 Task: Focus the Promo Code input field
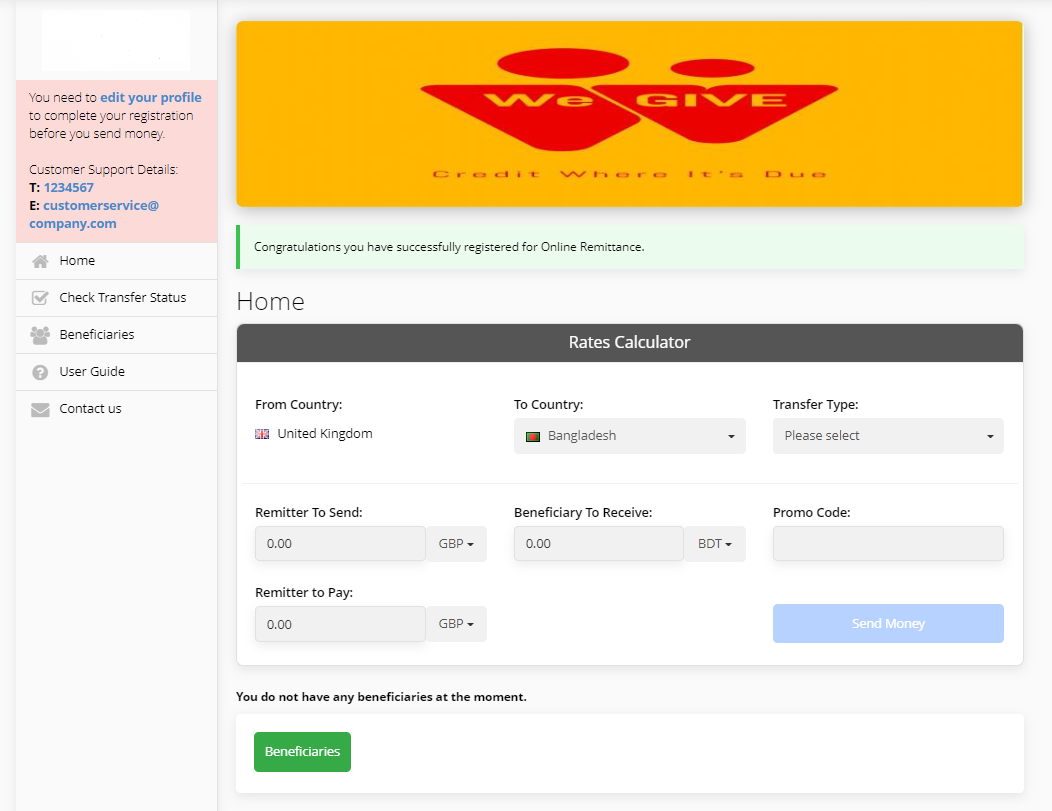click(888, 543)
